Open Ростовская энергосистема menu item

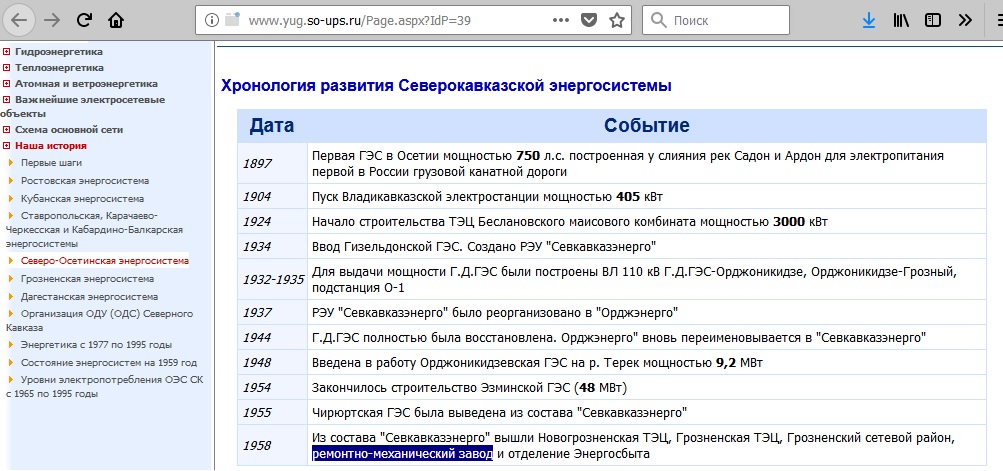click(x=85, y=180)
